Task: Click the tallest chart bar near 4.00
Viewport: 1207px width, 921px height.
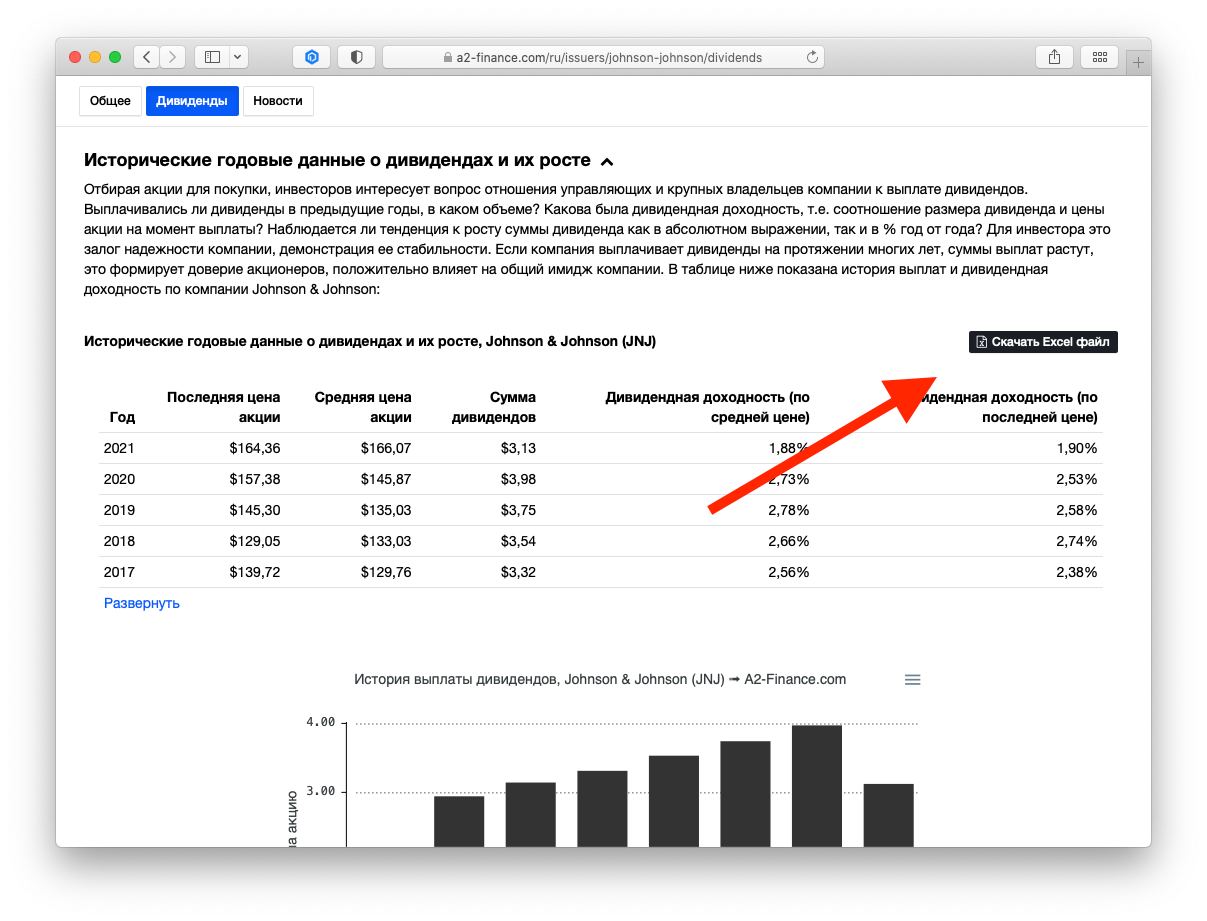Action: (817, 786)
